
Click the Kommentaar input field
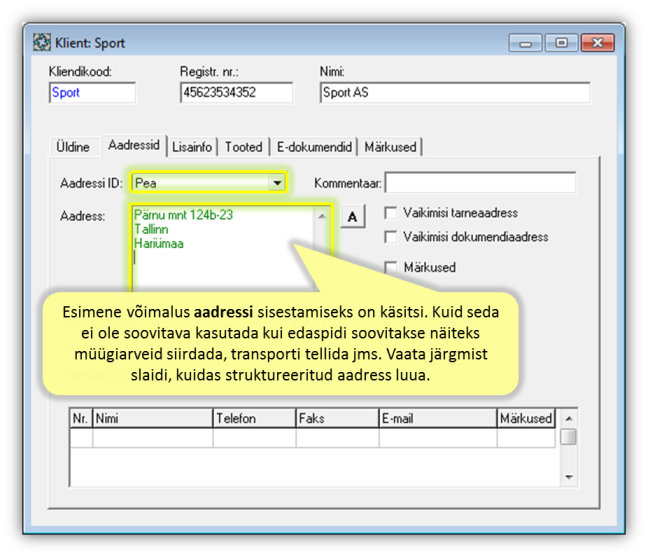click(480, 183)
